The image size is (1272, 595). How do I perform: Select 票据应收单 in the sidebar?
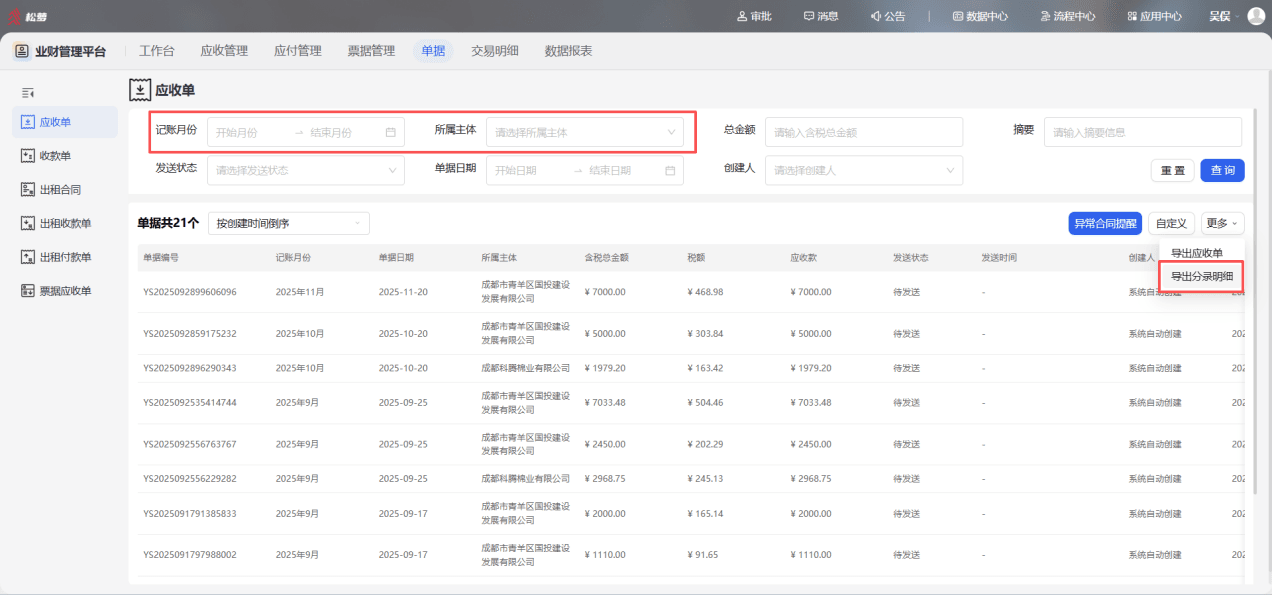65,291
